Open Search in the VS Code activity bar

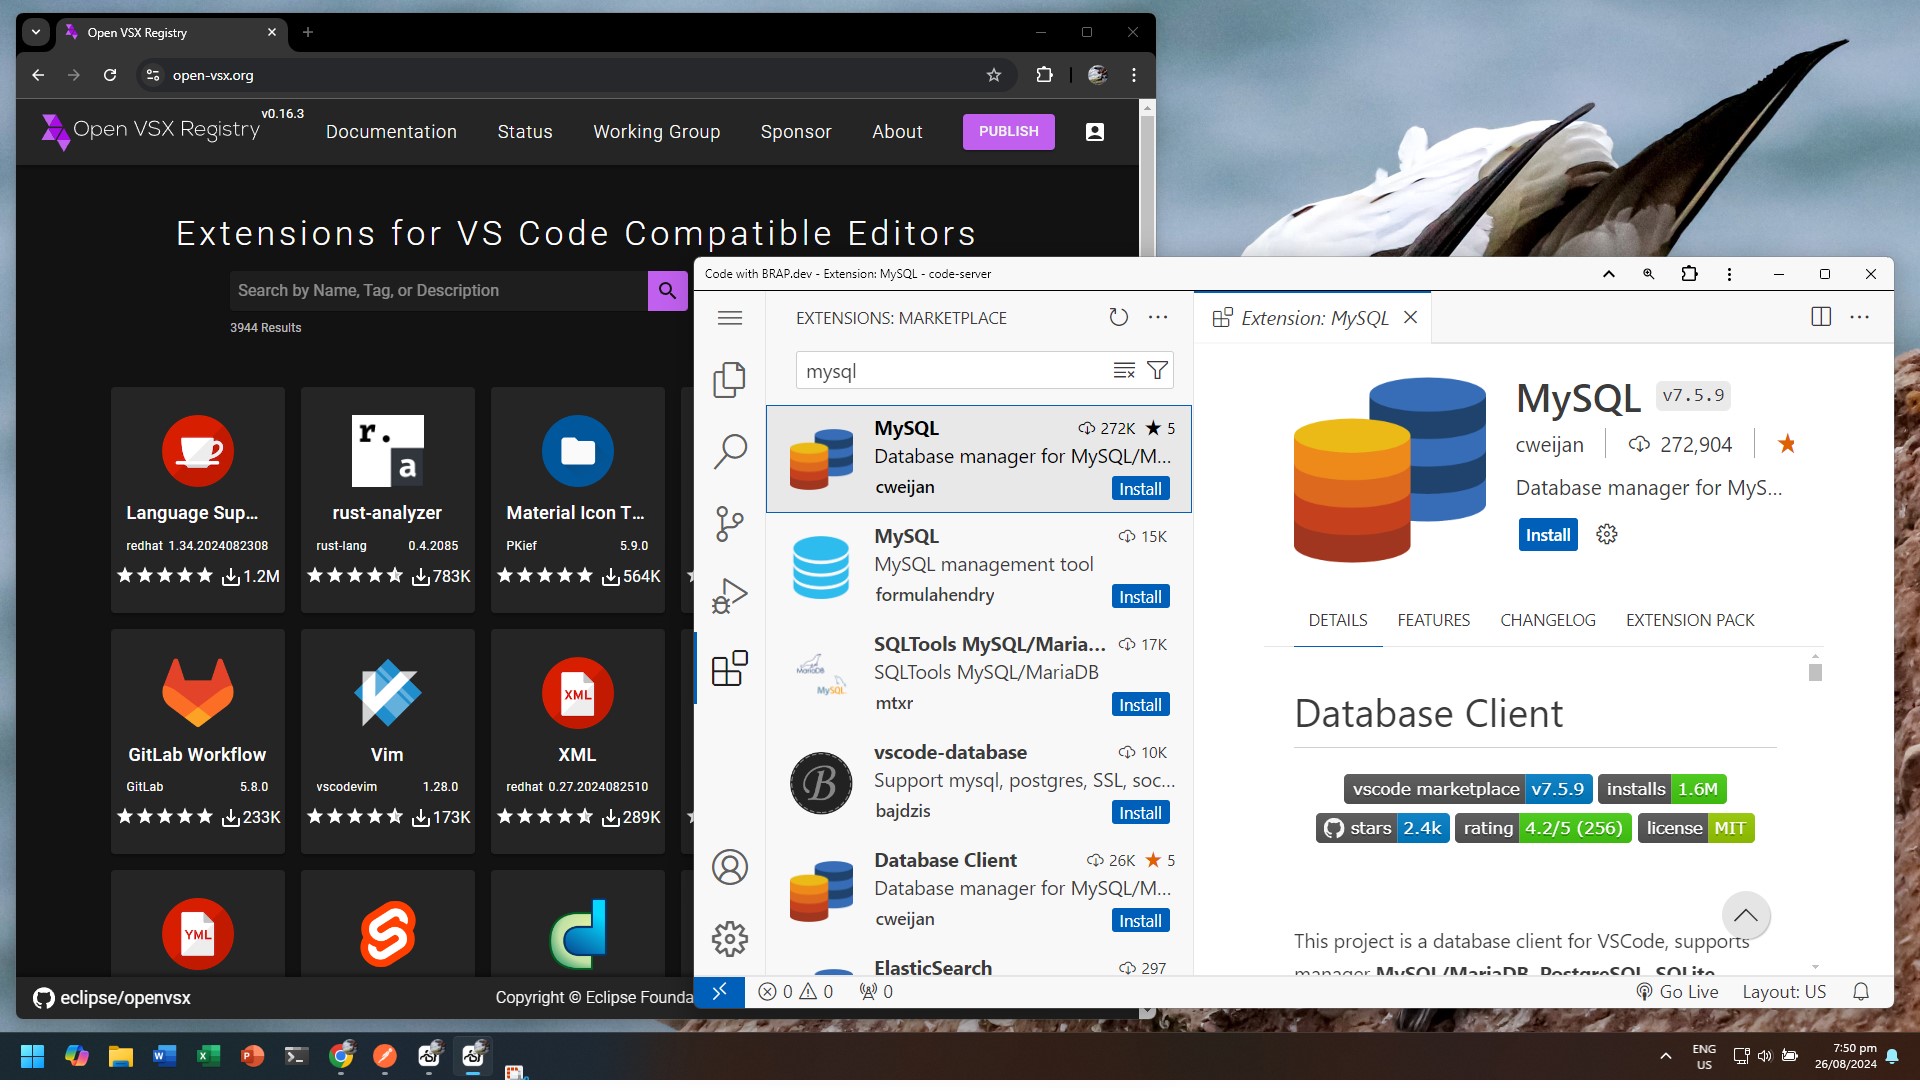[x=730, y=451]
